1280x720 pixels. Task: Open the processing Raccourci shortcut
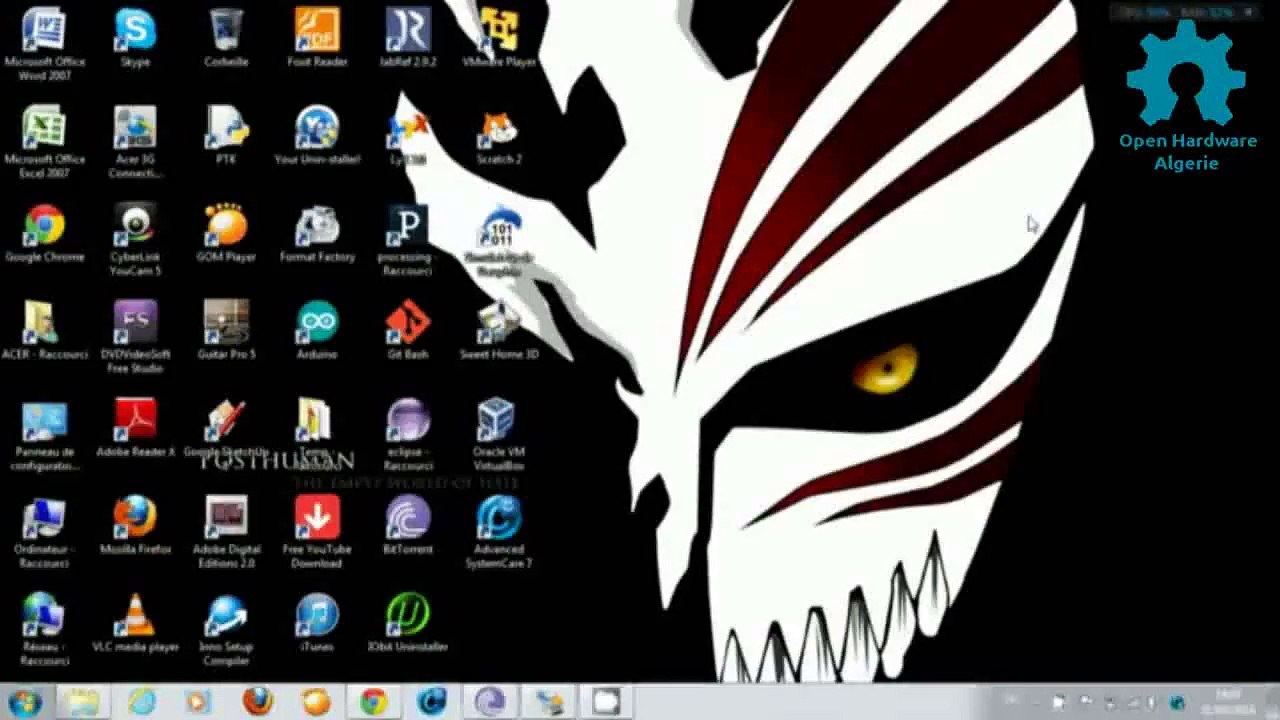pos(408,239)
